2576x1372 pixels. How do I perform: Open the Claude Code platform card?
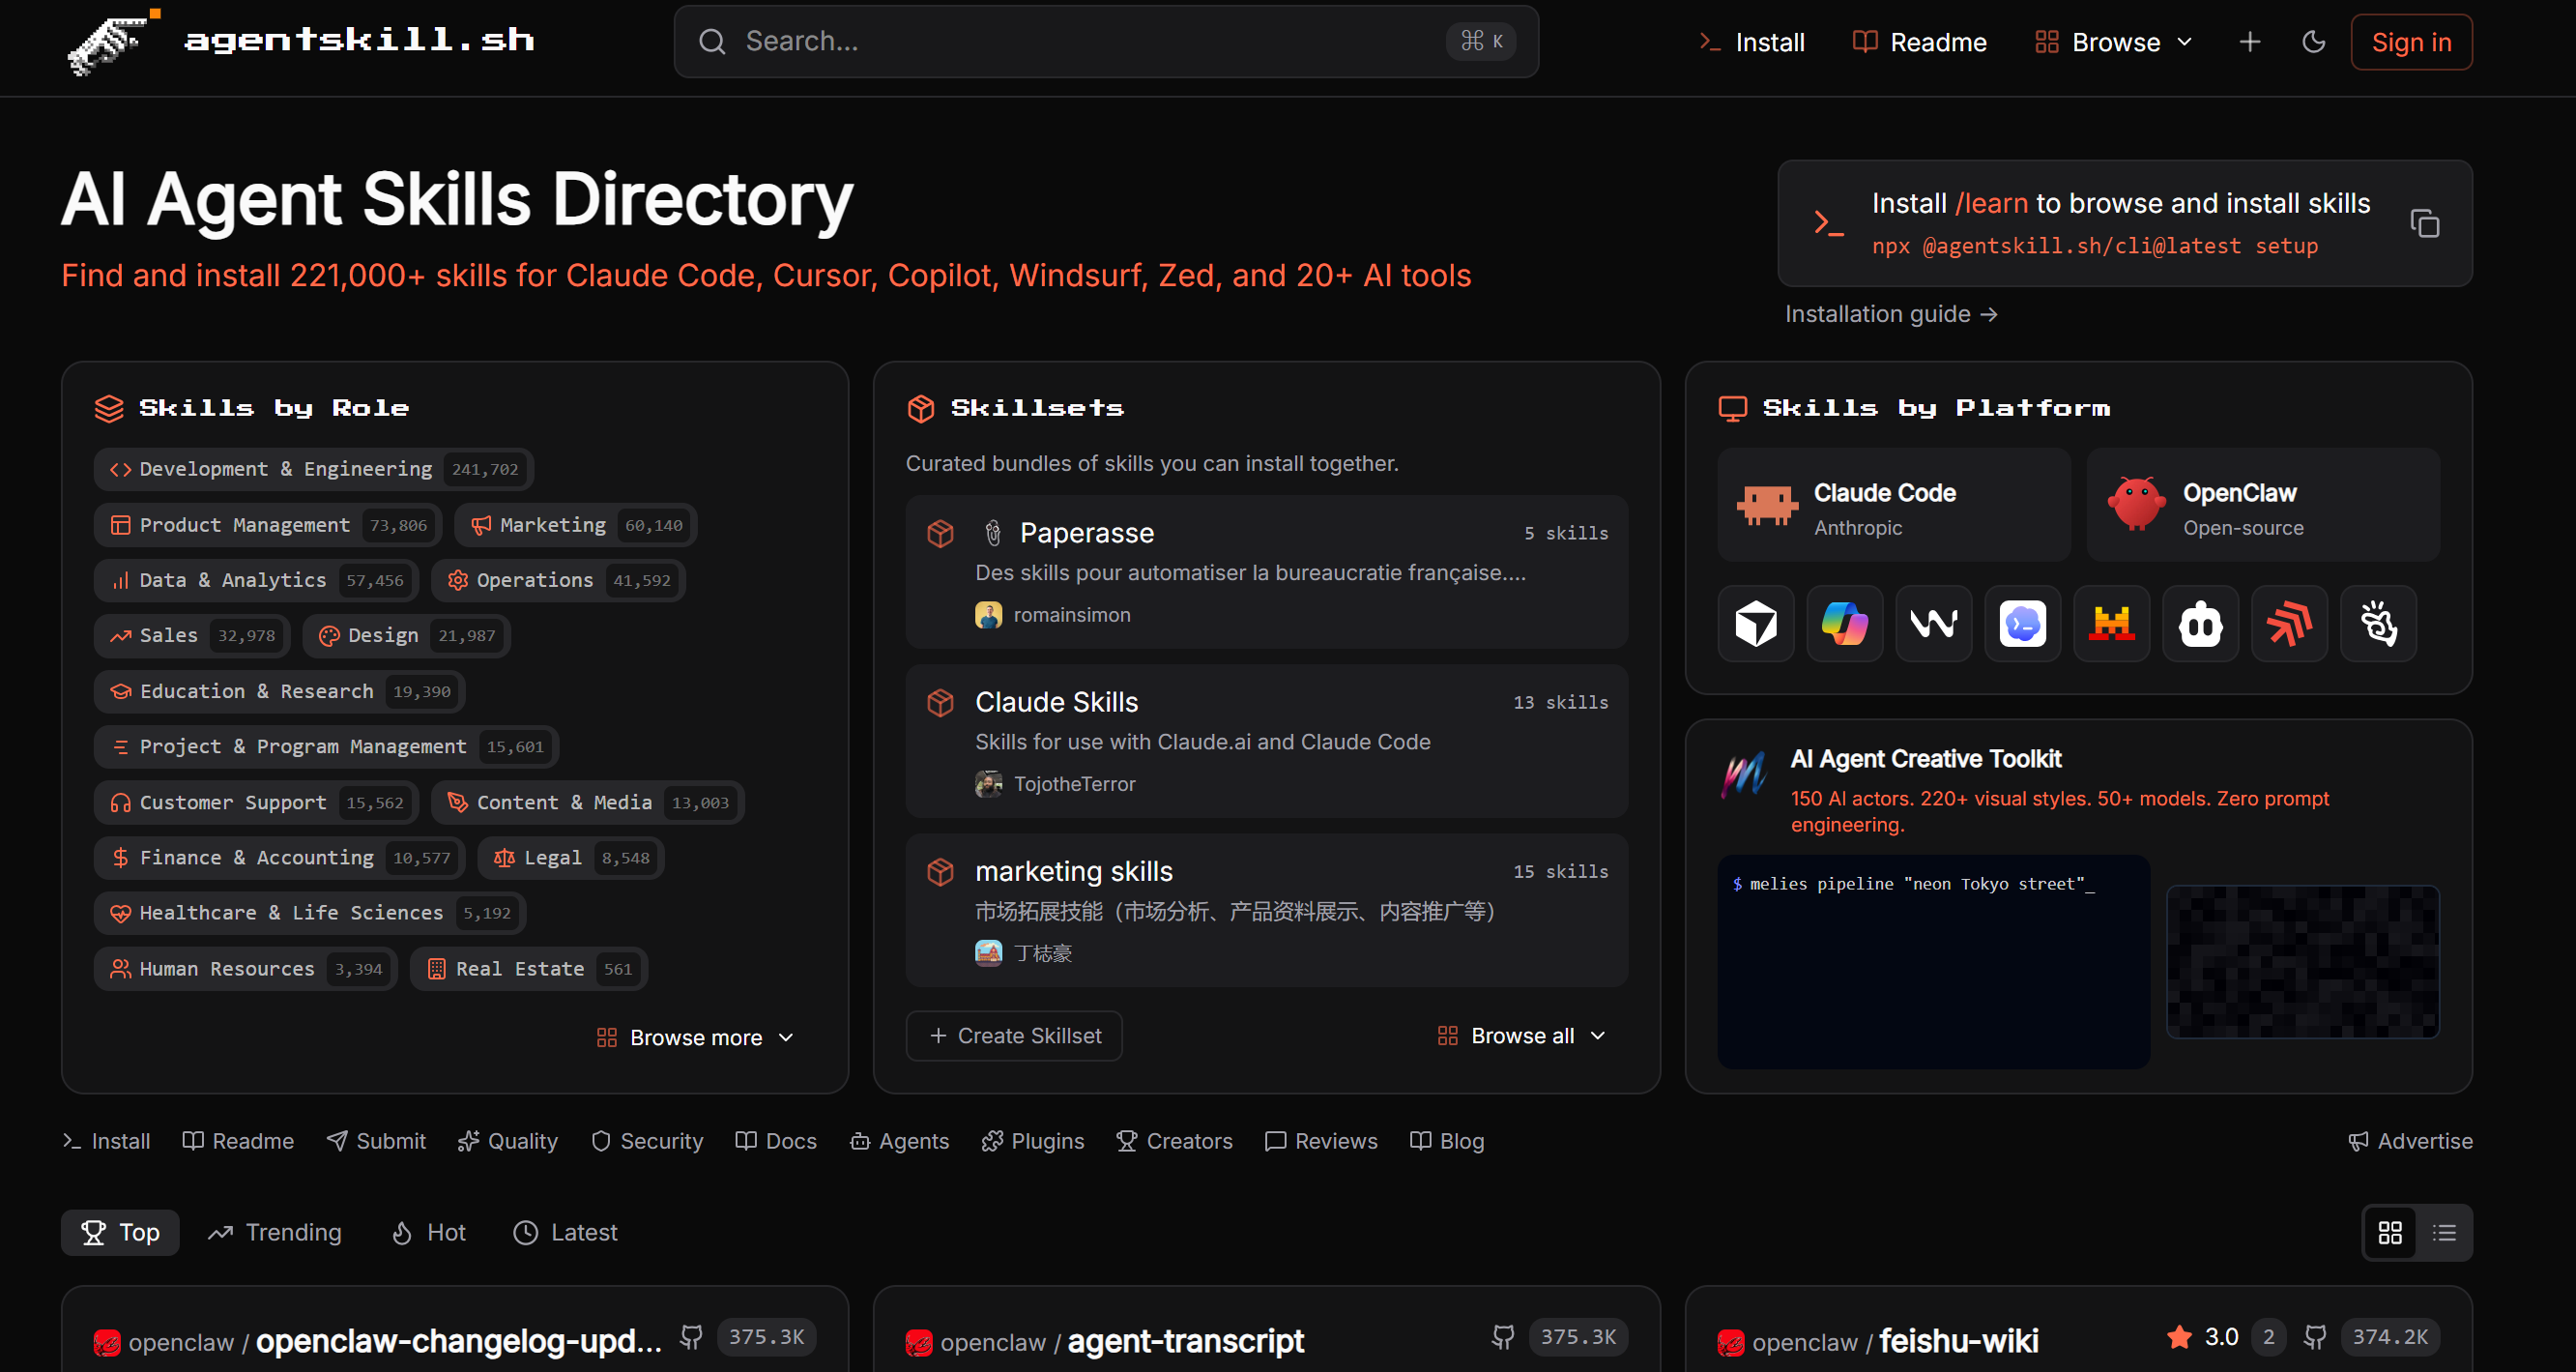click(x=1893, y=505)
